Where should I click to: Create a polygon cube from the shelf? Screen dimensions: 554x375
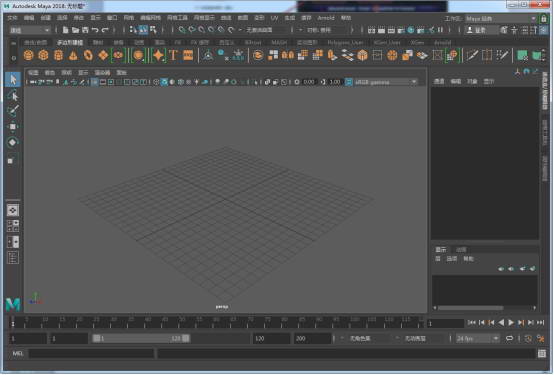pyautogui.click(x=43, y=55)
